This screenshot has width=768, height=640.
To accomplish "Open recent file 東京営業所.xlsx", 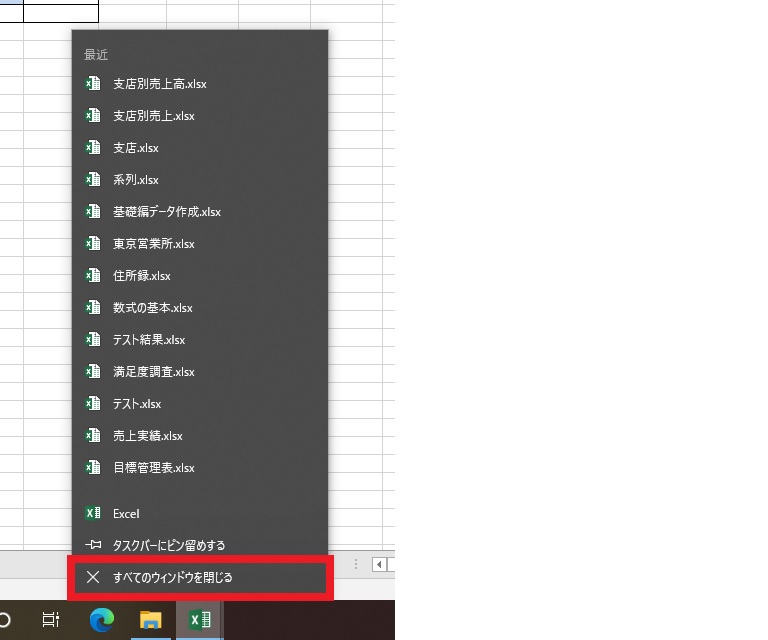I will pyautogui.click(x=200, y=243).
